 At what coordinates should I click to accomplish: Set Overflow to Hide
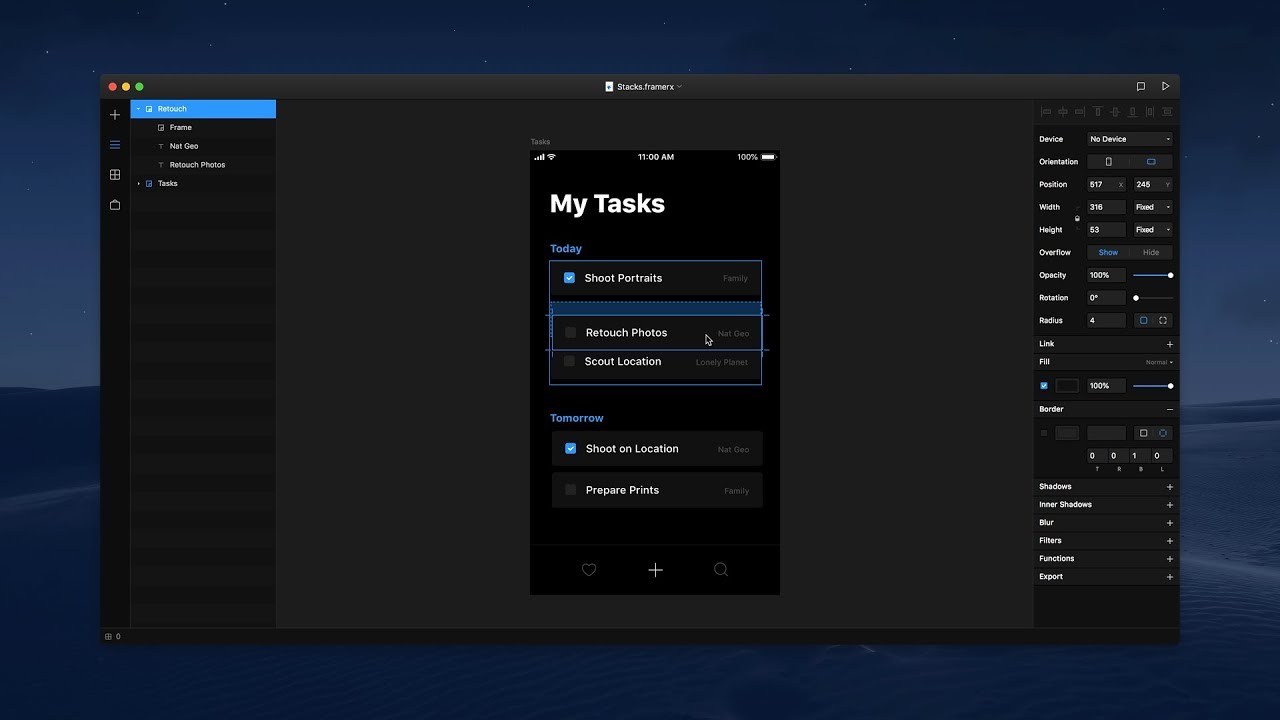1151,253
